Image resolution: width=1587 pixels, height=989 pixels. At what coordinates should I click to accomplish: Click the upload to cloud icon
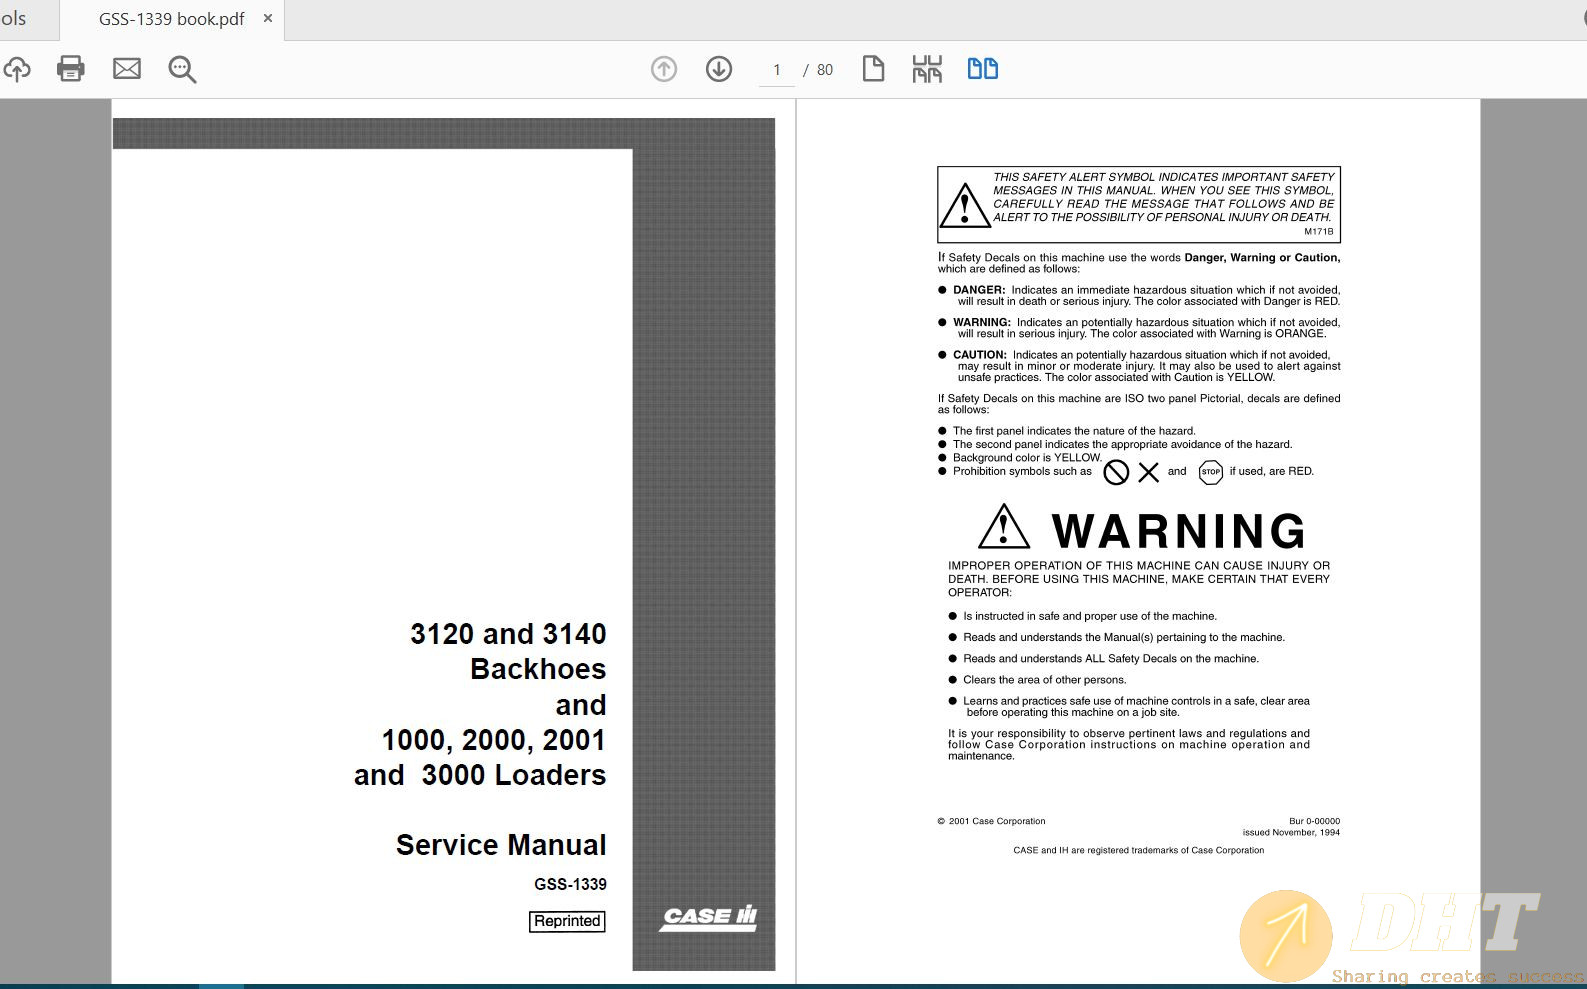[17, 69]
